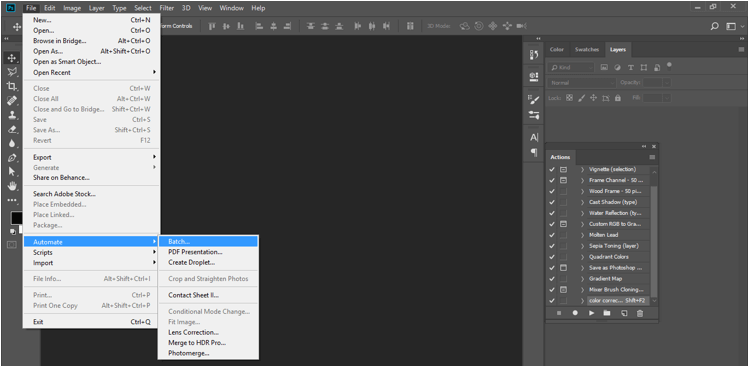Toggle the checkmark for Molten Lead action
This screenshot has height=368, width=749.
(552, 235)
